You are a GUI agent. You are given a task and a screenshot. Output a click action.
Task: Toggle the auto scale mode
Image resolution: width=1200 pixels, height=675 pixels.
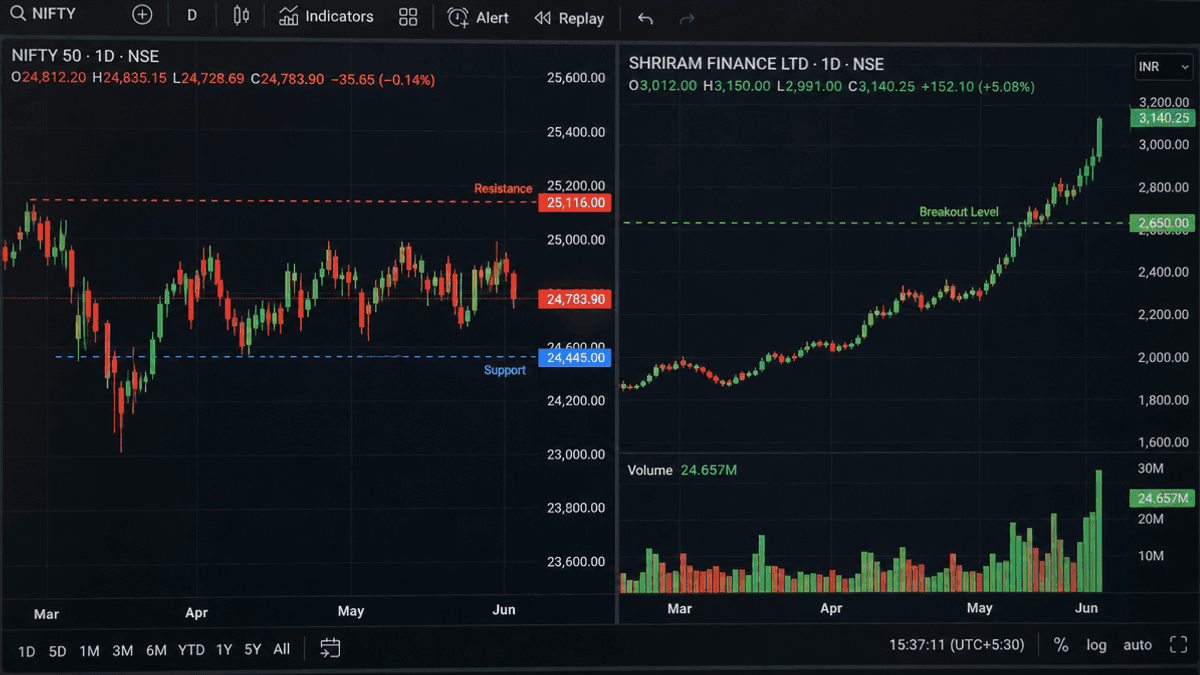[x=1138, y=645]
